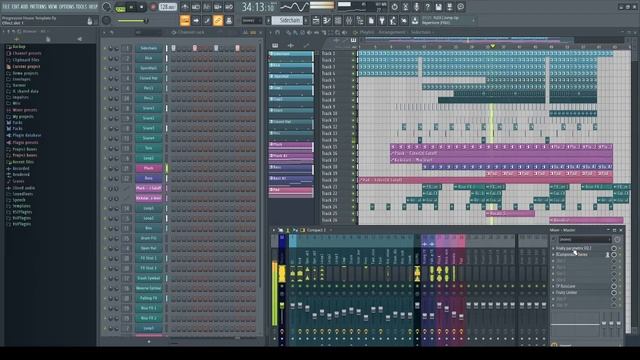Click the Master mixer track strip
Image resolution: width=640 pixels, height=360 pixels.
coord(282,290)
